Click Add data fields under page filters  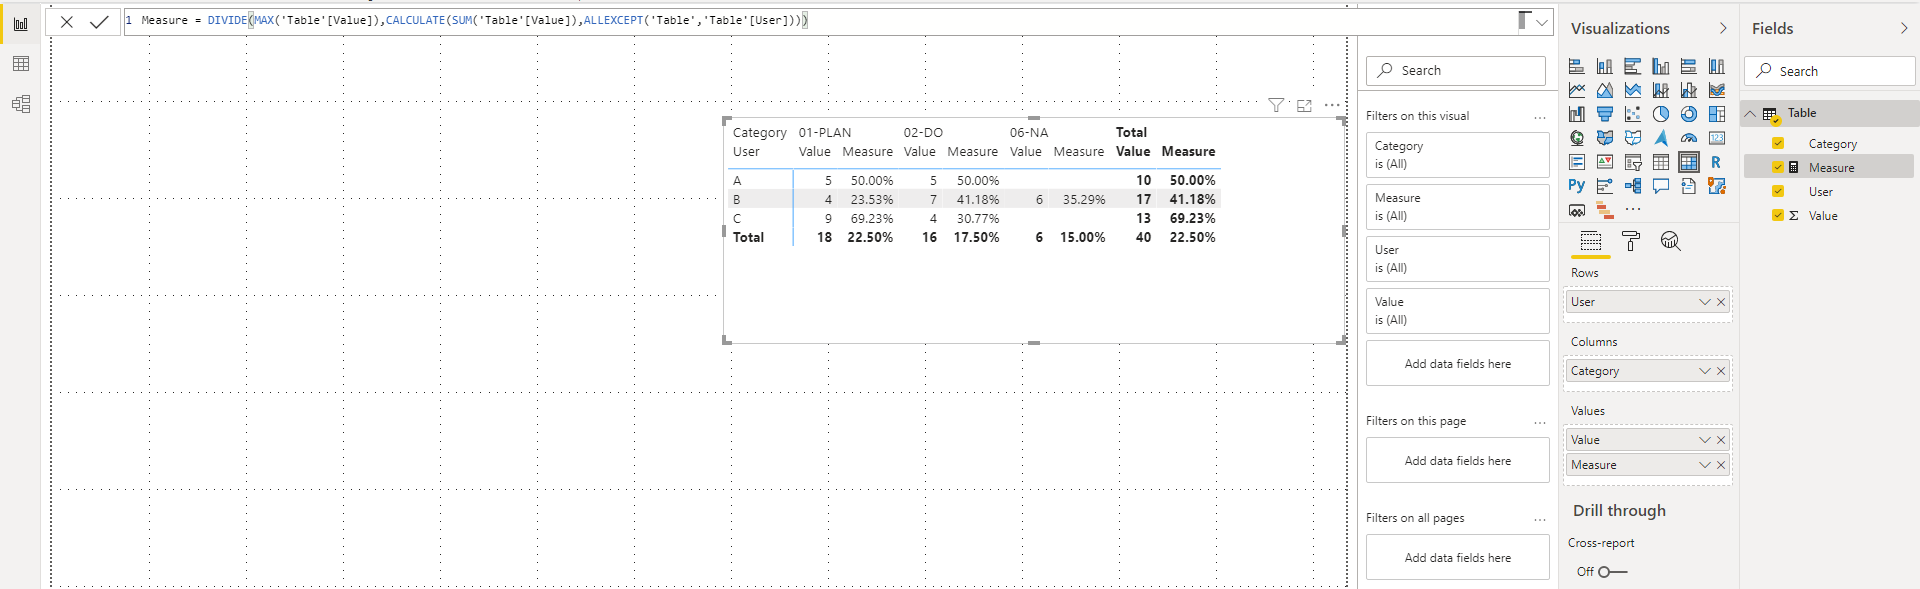point(1458,461)
